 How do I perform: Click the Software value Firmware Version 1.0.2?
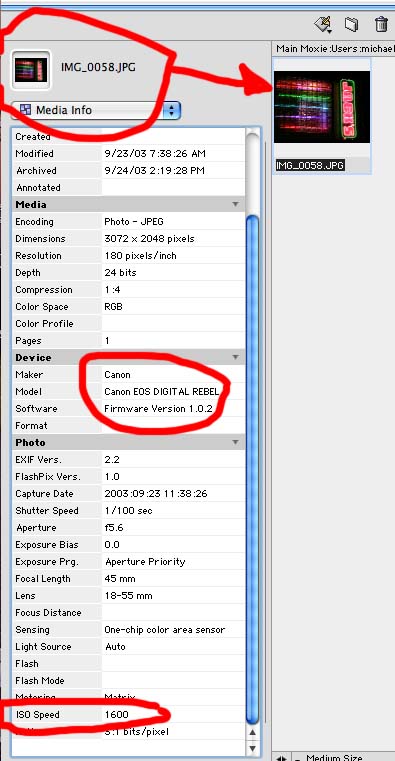[158, 409]
